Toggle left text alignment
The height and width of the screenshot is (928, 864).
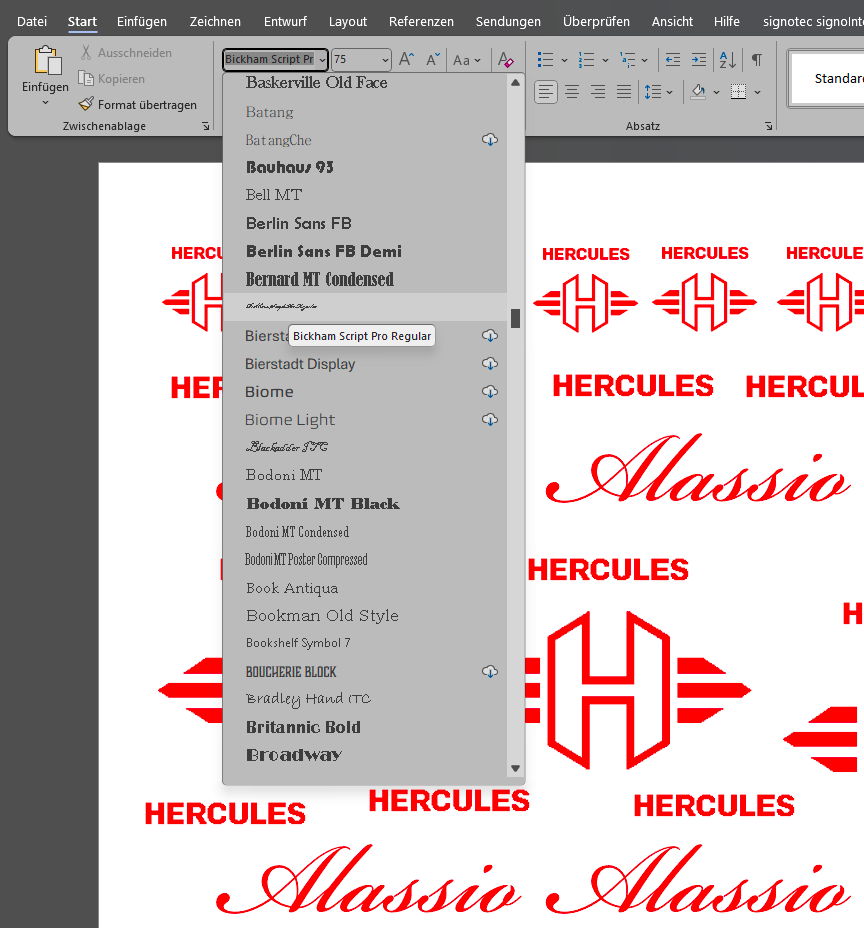tap(546, 92)
